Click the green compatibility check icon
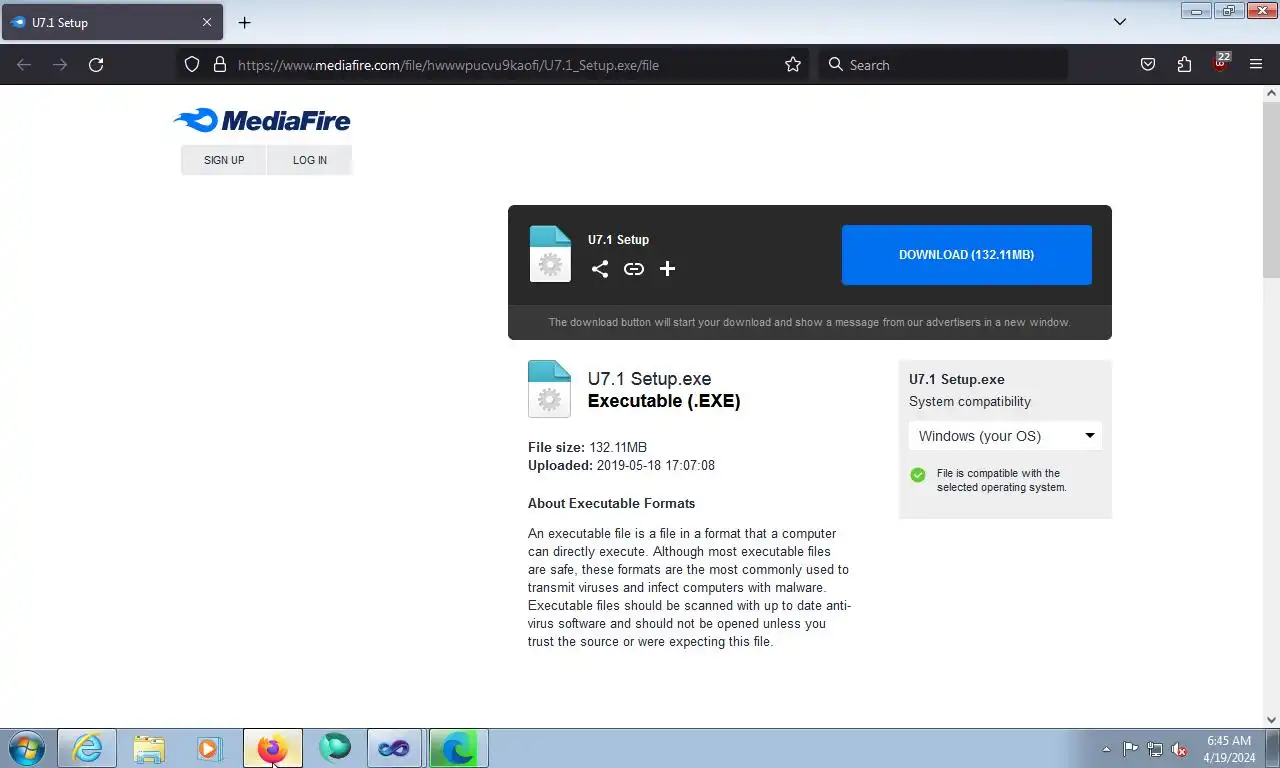Viewport: 1280px width, 768px height. pyautogui.click(x=918, y=475)
